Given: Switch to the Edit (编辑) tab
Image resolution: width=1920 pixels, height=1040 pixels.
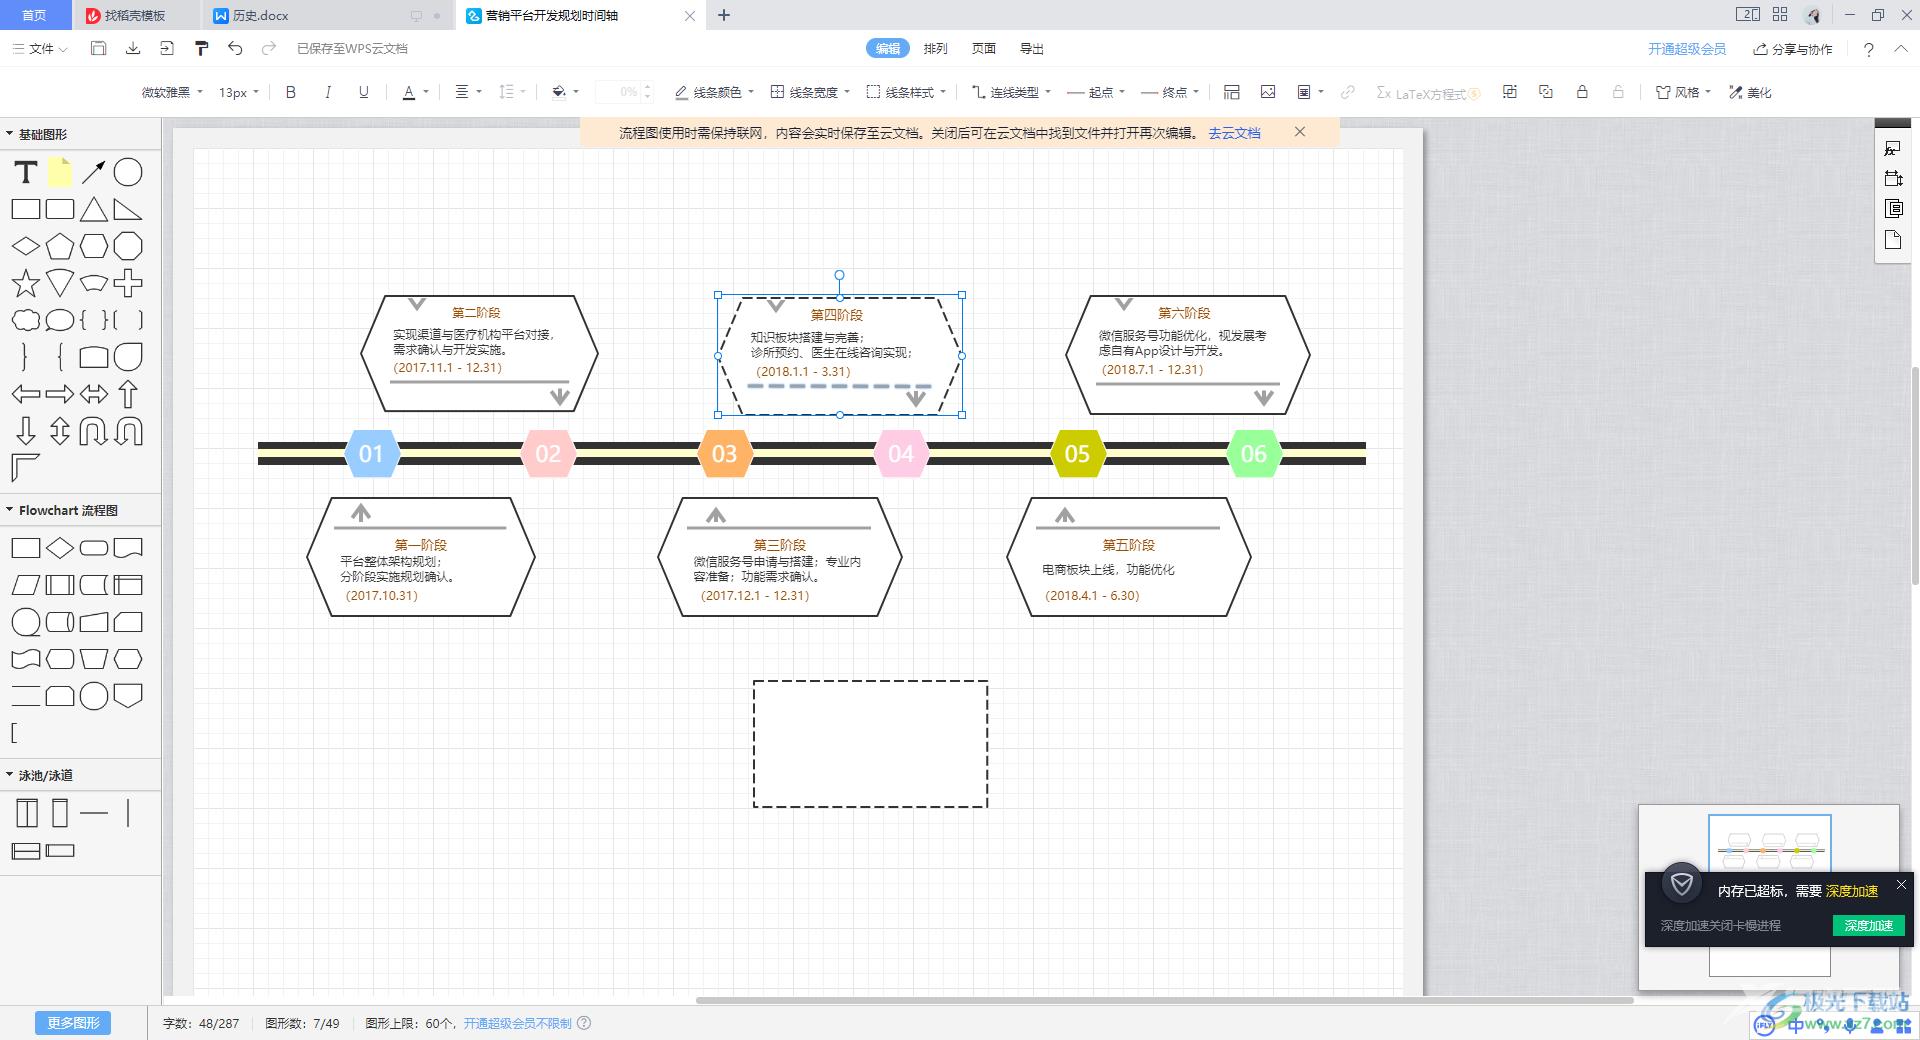Looking at the screenshot, I should 888,48.
